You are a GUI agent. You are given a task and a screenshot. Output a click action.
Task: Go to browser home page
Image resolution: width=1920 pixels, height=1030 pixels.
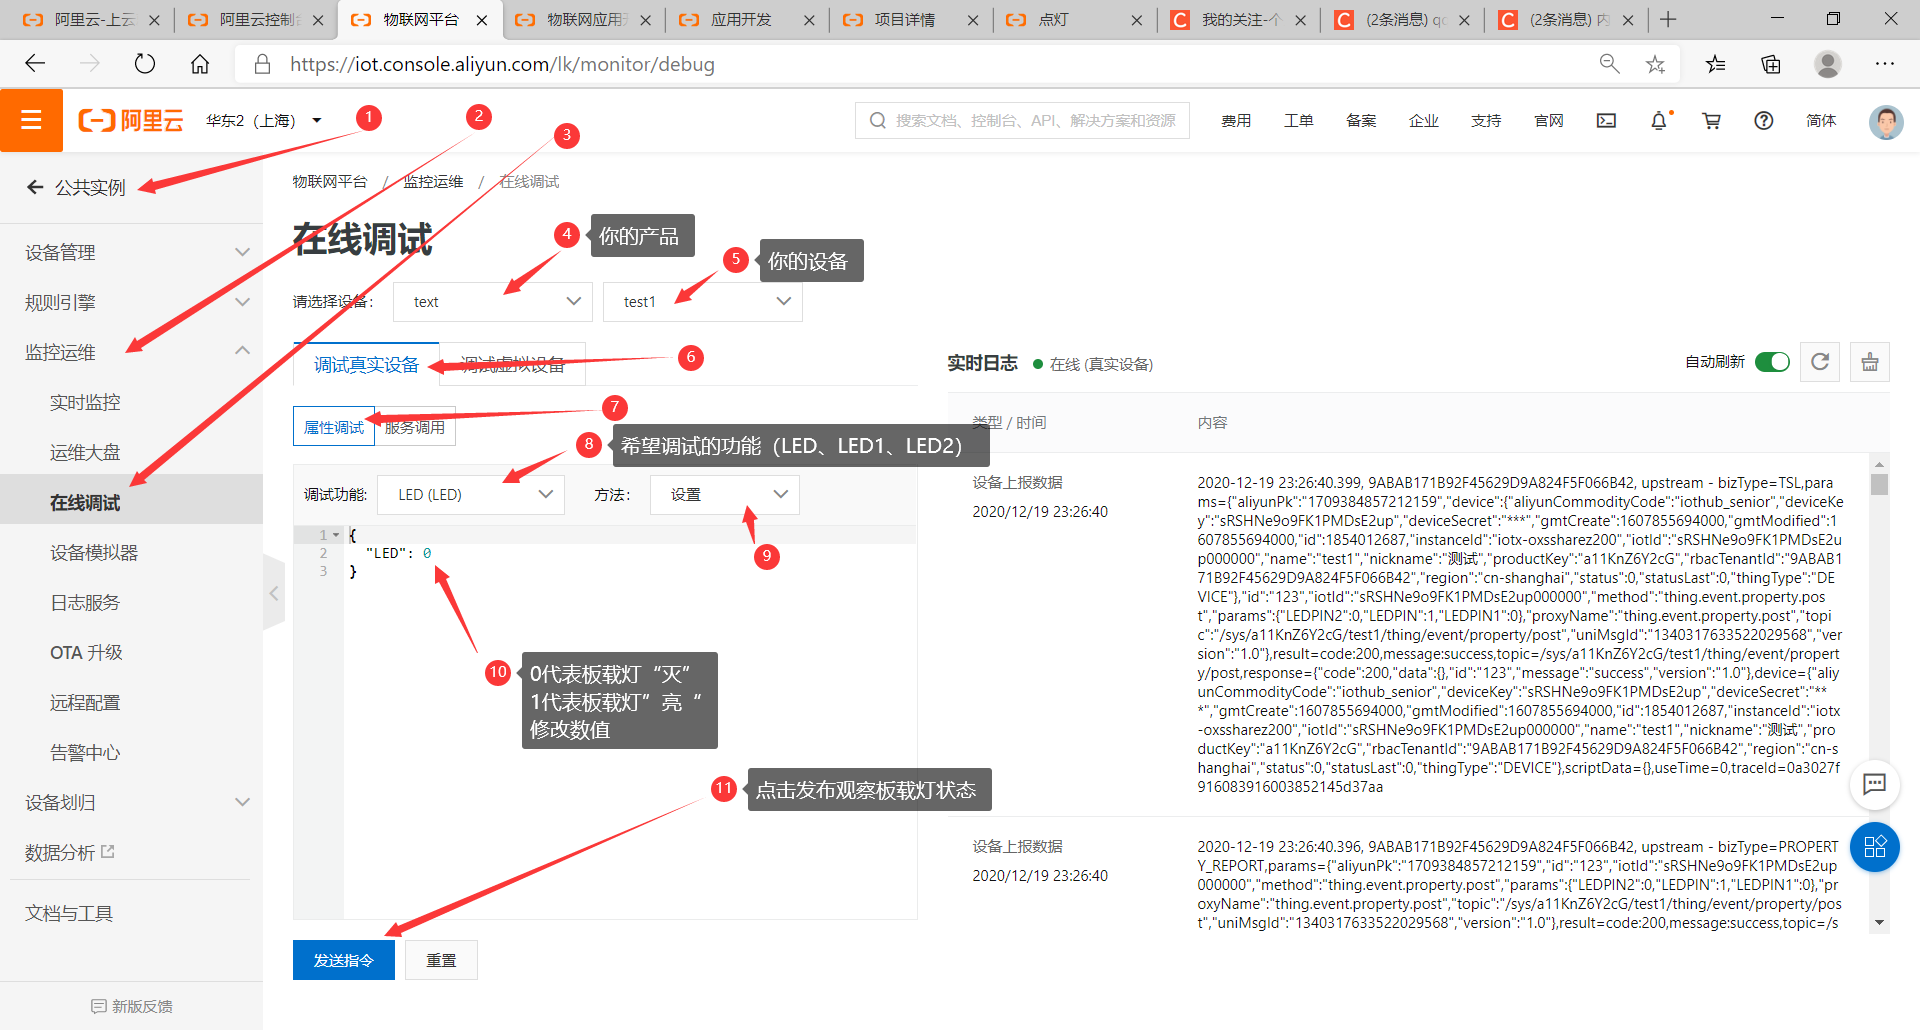pyautogui.click(x=200, y=64)
